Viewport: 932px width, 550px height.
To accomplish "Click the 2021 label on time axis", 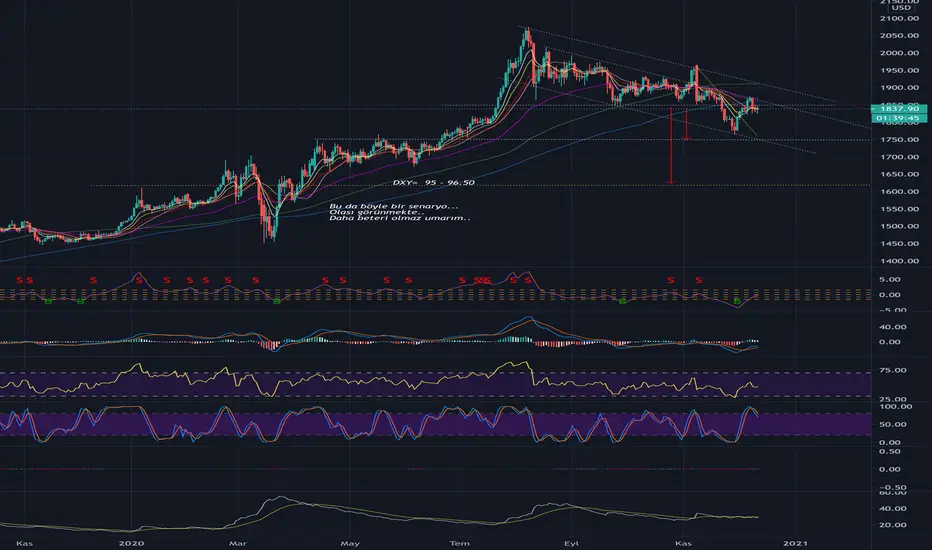I will click(795, 543).
